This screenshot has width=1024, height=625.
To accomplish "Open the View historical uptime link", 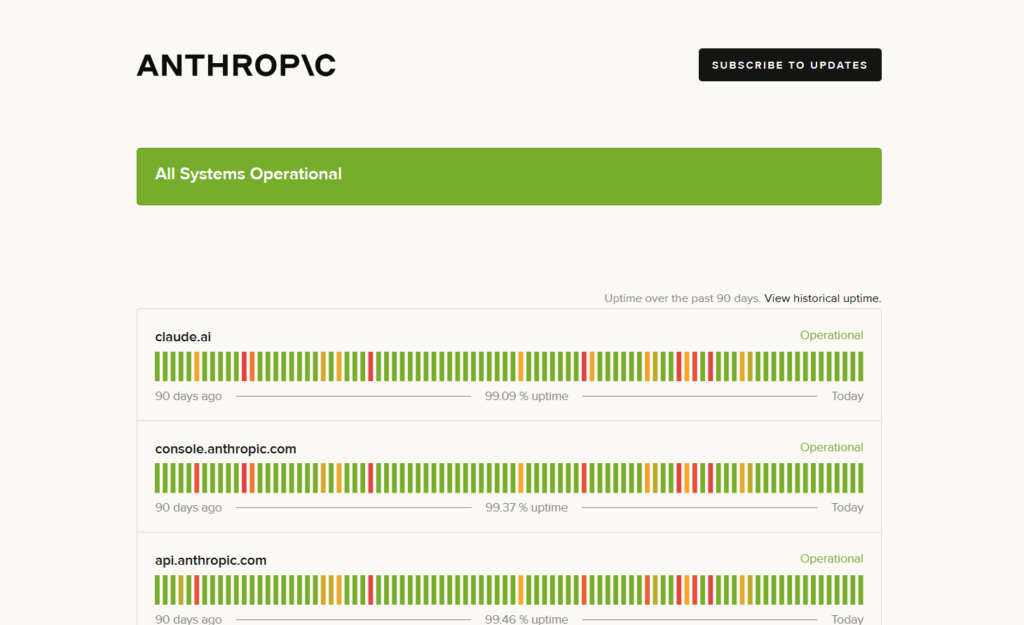I will pos(822,298).
